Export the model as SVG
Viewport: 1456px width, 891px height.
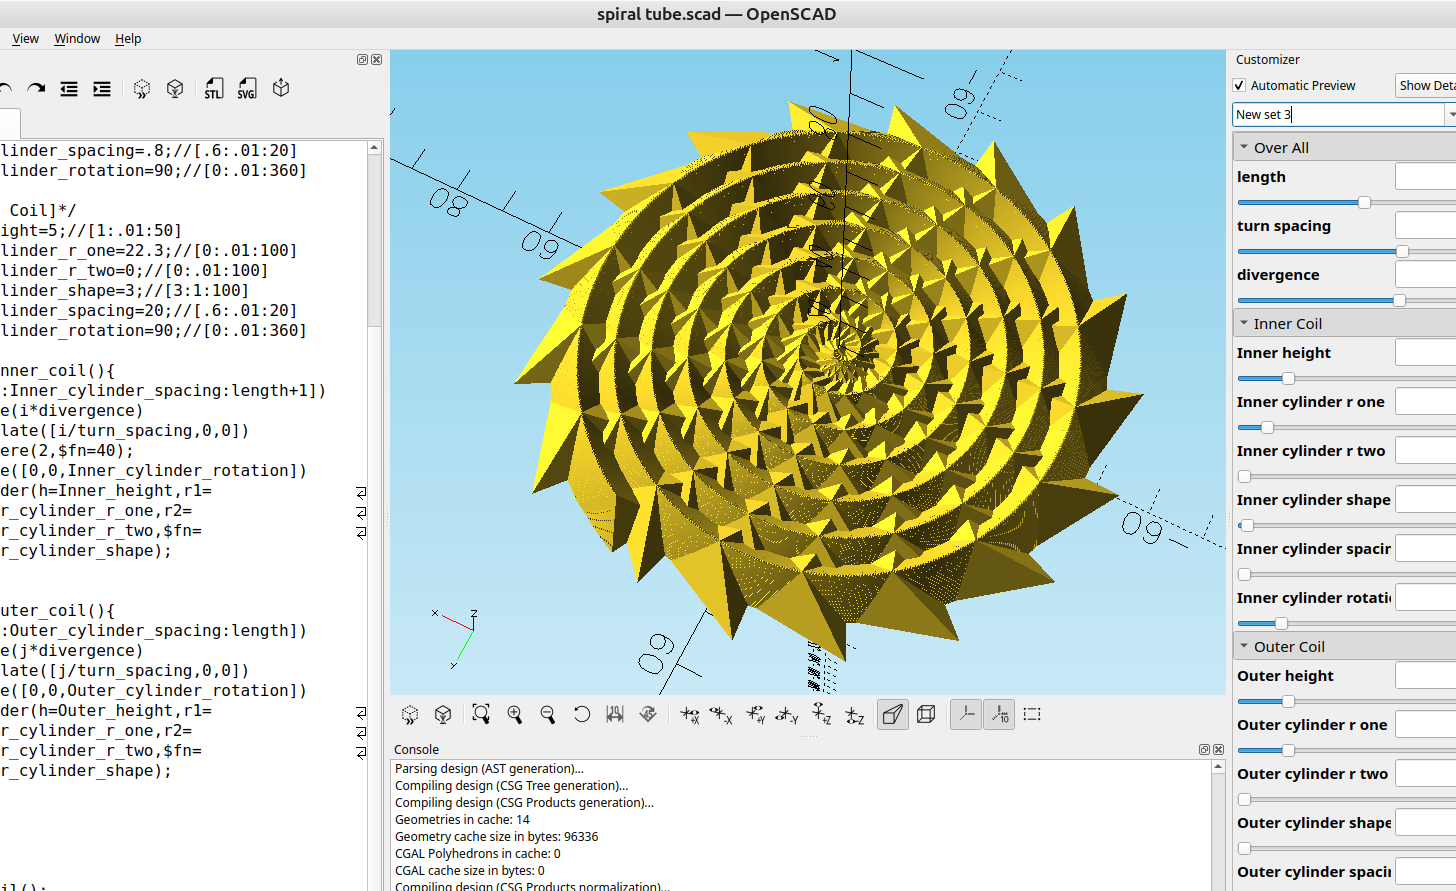pos(246,88)
